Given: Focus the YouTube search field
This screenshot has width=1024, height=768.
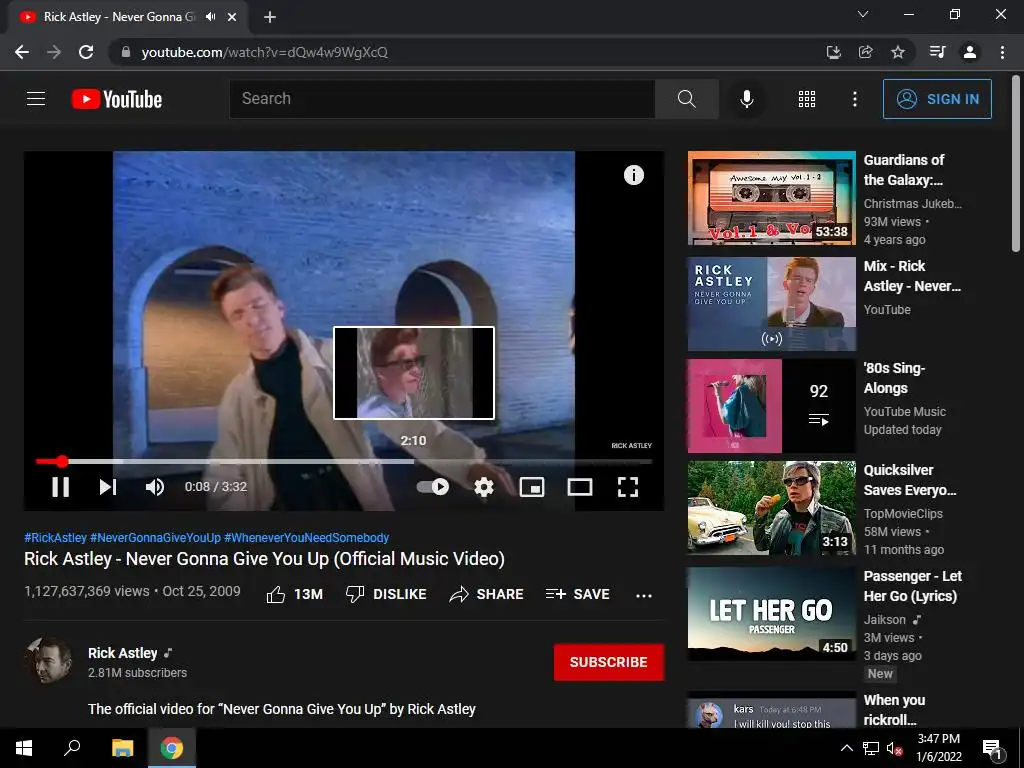Looking at the screenshot, I should [442, 99].
